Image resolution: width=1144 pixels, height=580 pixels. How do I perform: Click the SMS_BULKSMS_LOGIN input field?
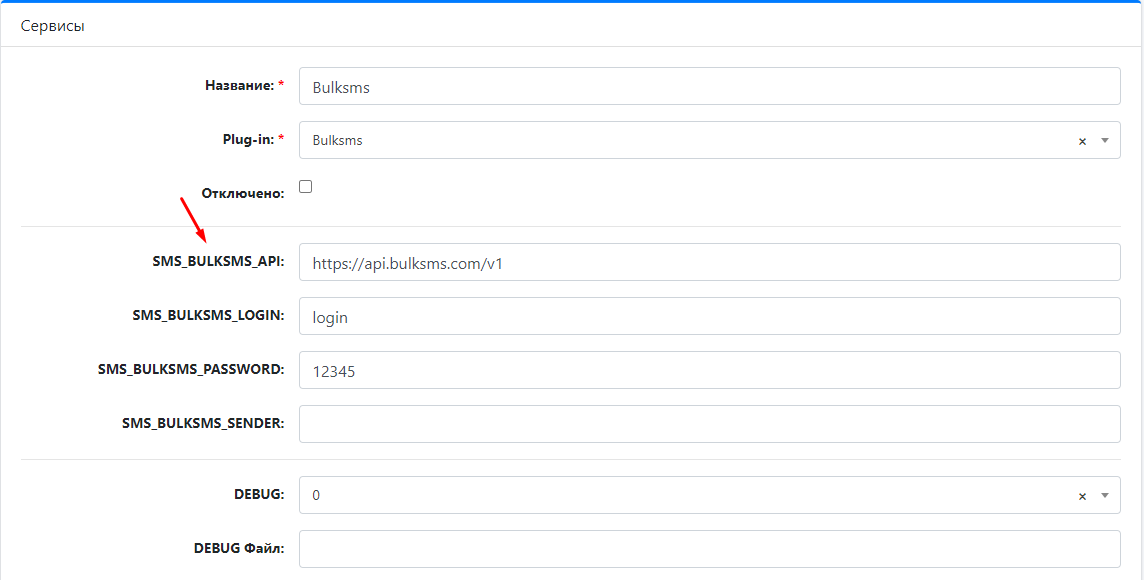(x=709, y=316)
